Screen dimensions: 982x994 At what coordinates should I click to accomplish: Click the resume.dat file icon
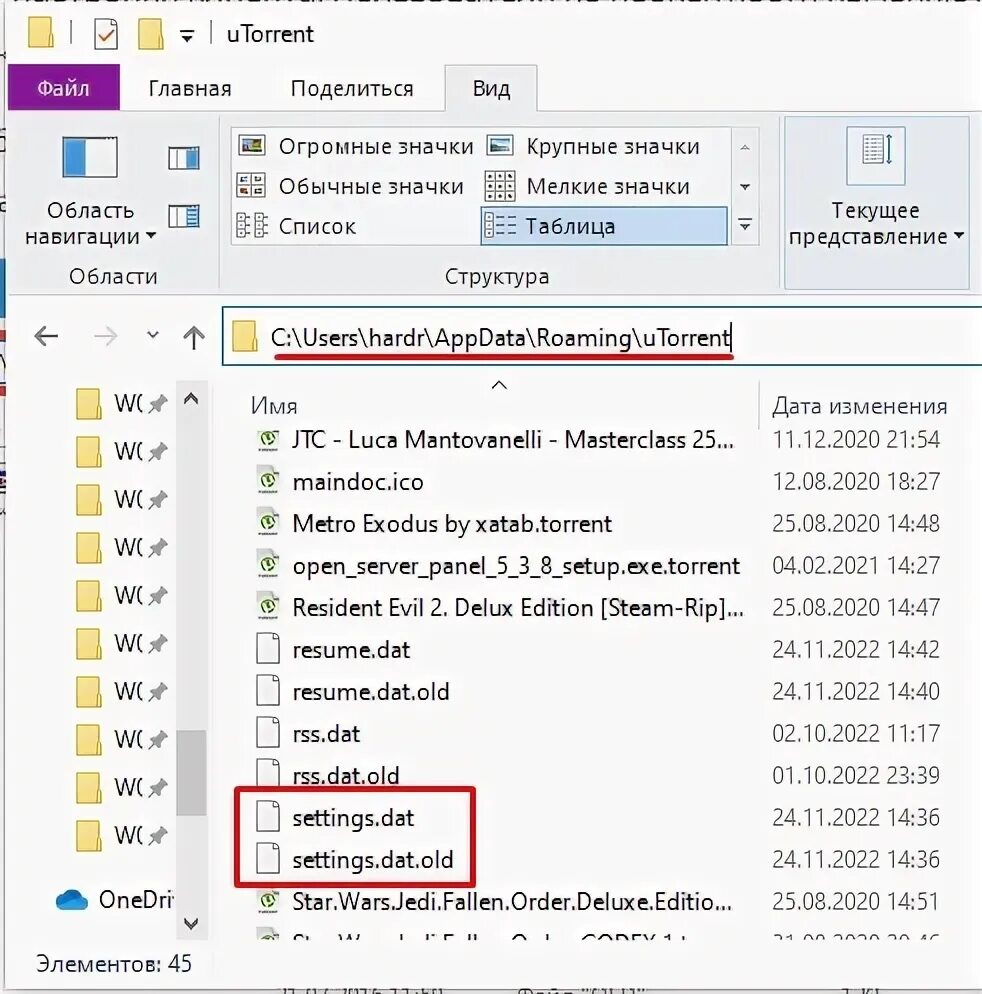[268, 648]
